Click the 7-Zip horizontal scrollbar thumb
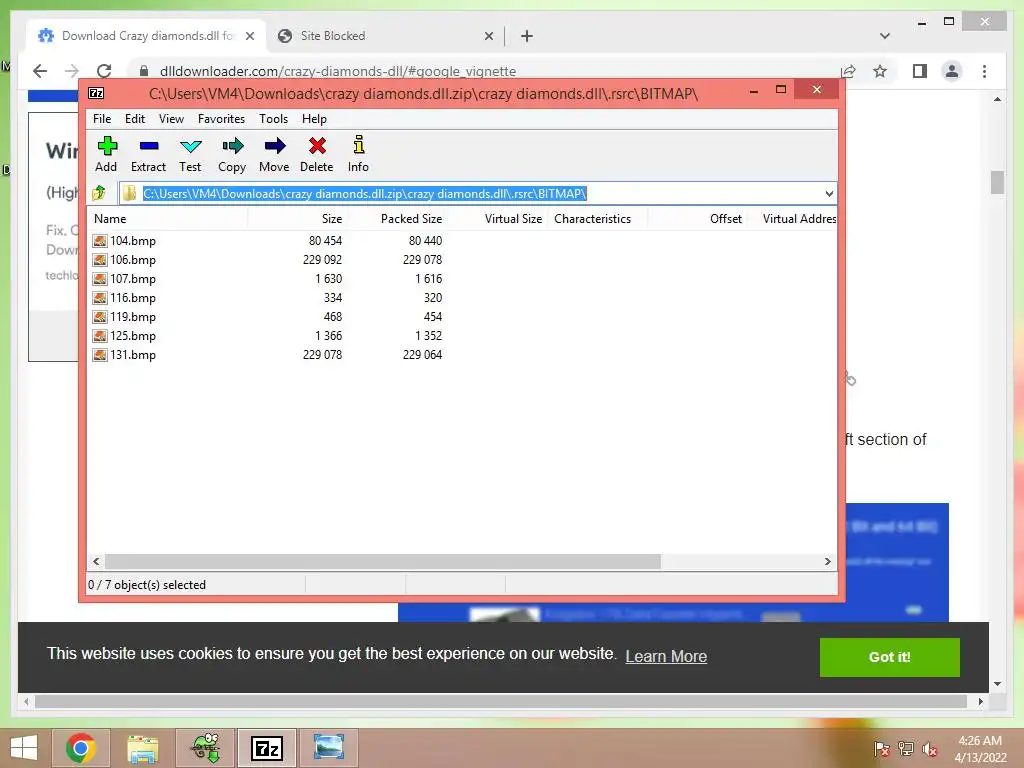This screenshot has height=768, width=1024. pos(383,562)
